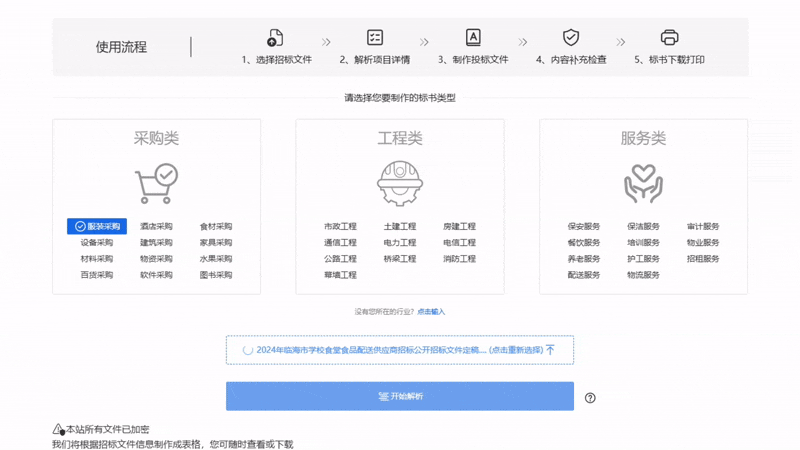Deselect the highlighted 服装采购 option
The image size is (800, 450).
coord(97,227)
